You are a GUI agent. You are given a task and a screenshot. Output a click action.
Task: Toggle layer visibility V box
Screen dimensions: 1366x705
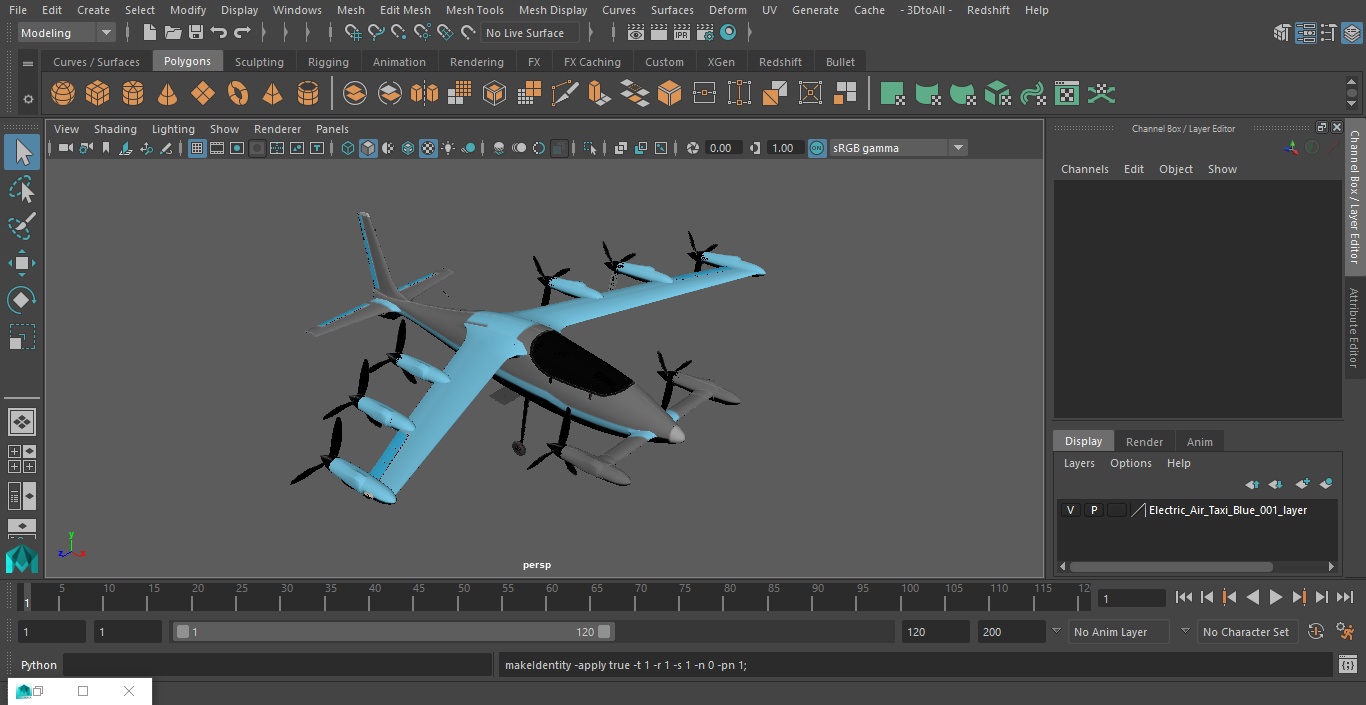point(1071,510)
